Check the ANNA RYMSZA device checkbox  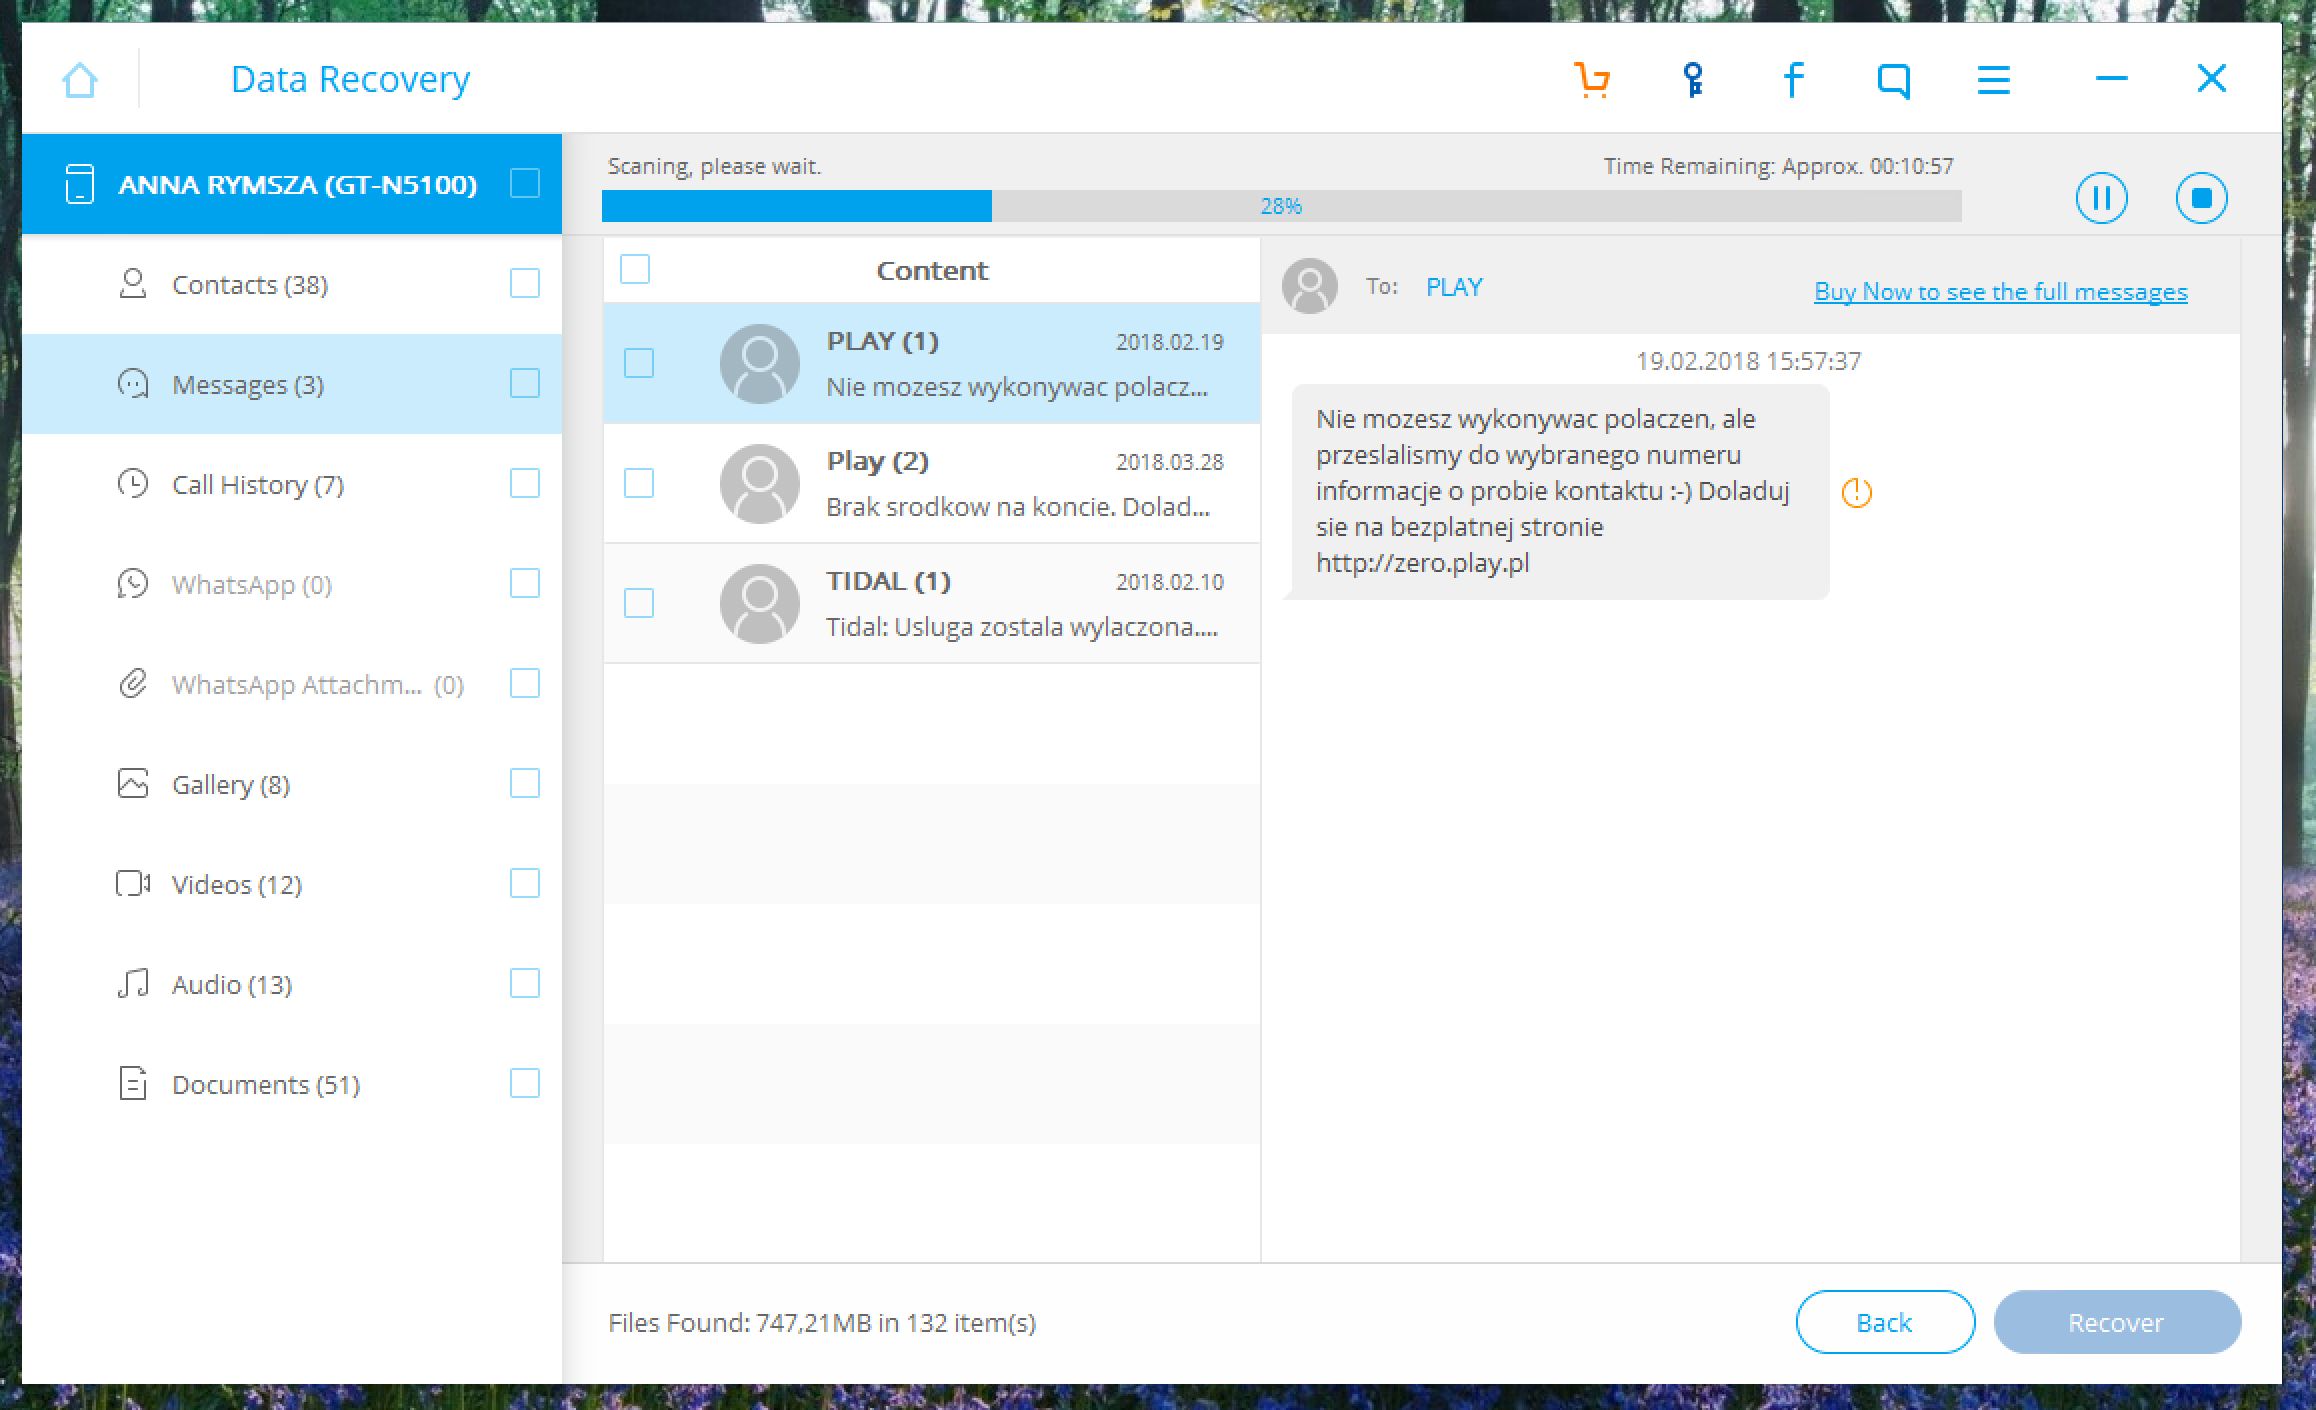[525, 183]
